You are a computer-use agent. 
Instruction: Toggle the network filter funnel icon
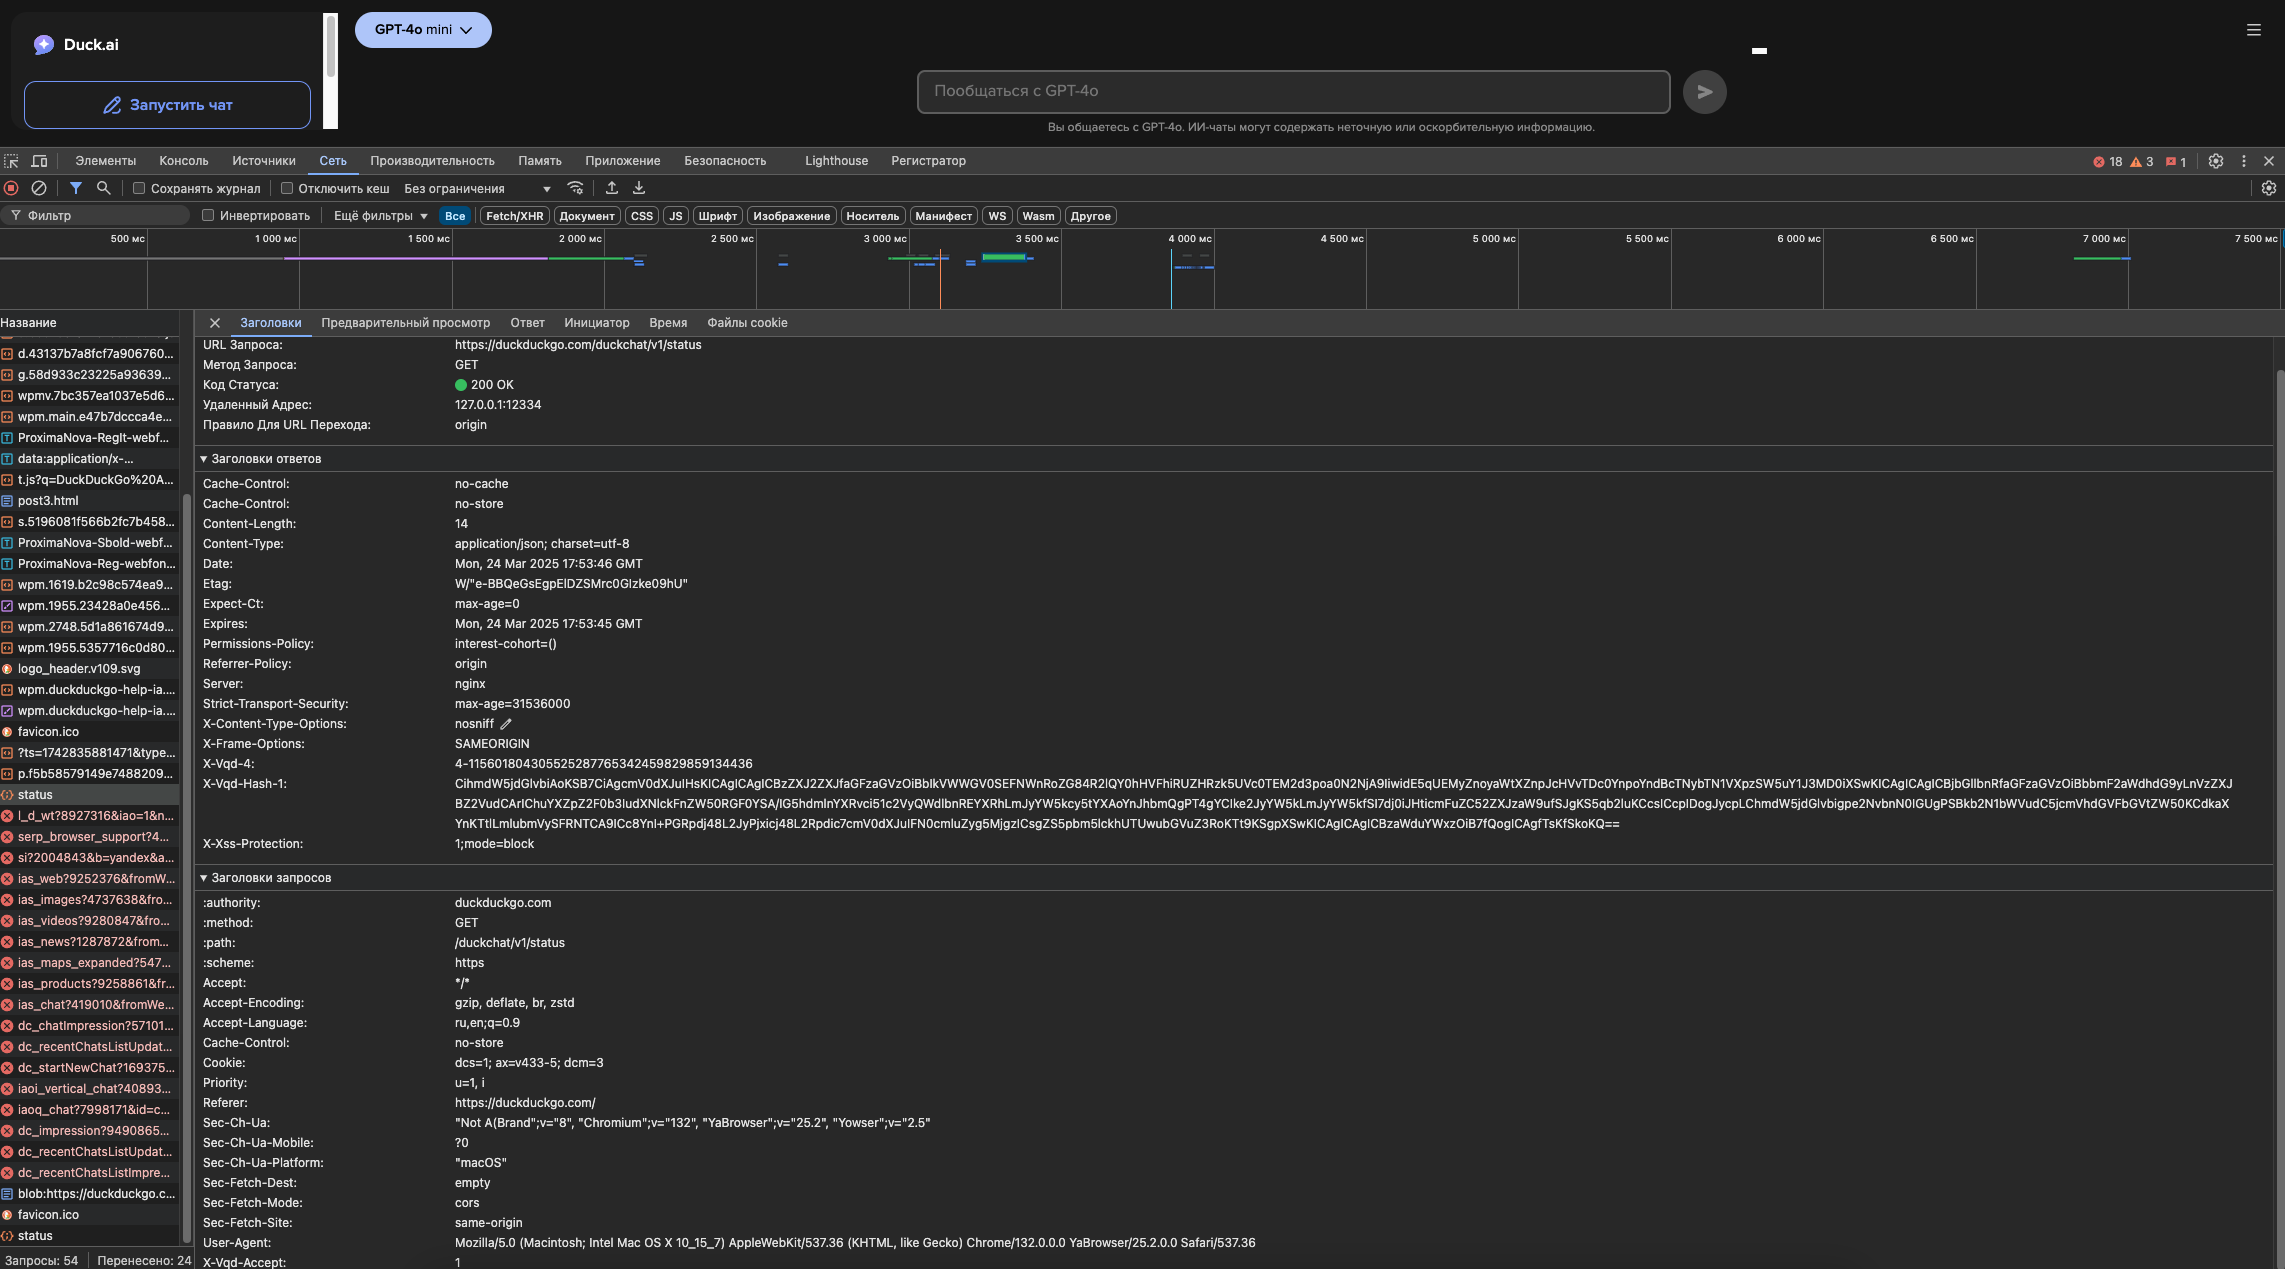(x=76, y=188)
